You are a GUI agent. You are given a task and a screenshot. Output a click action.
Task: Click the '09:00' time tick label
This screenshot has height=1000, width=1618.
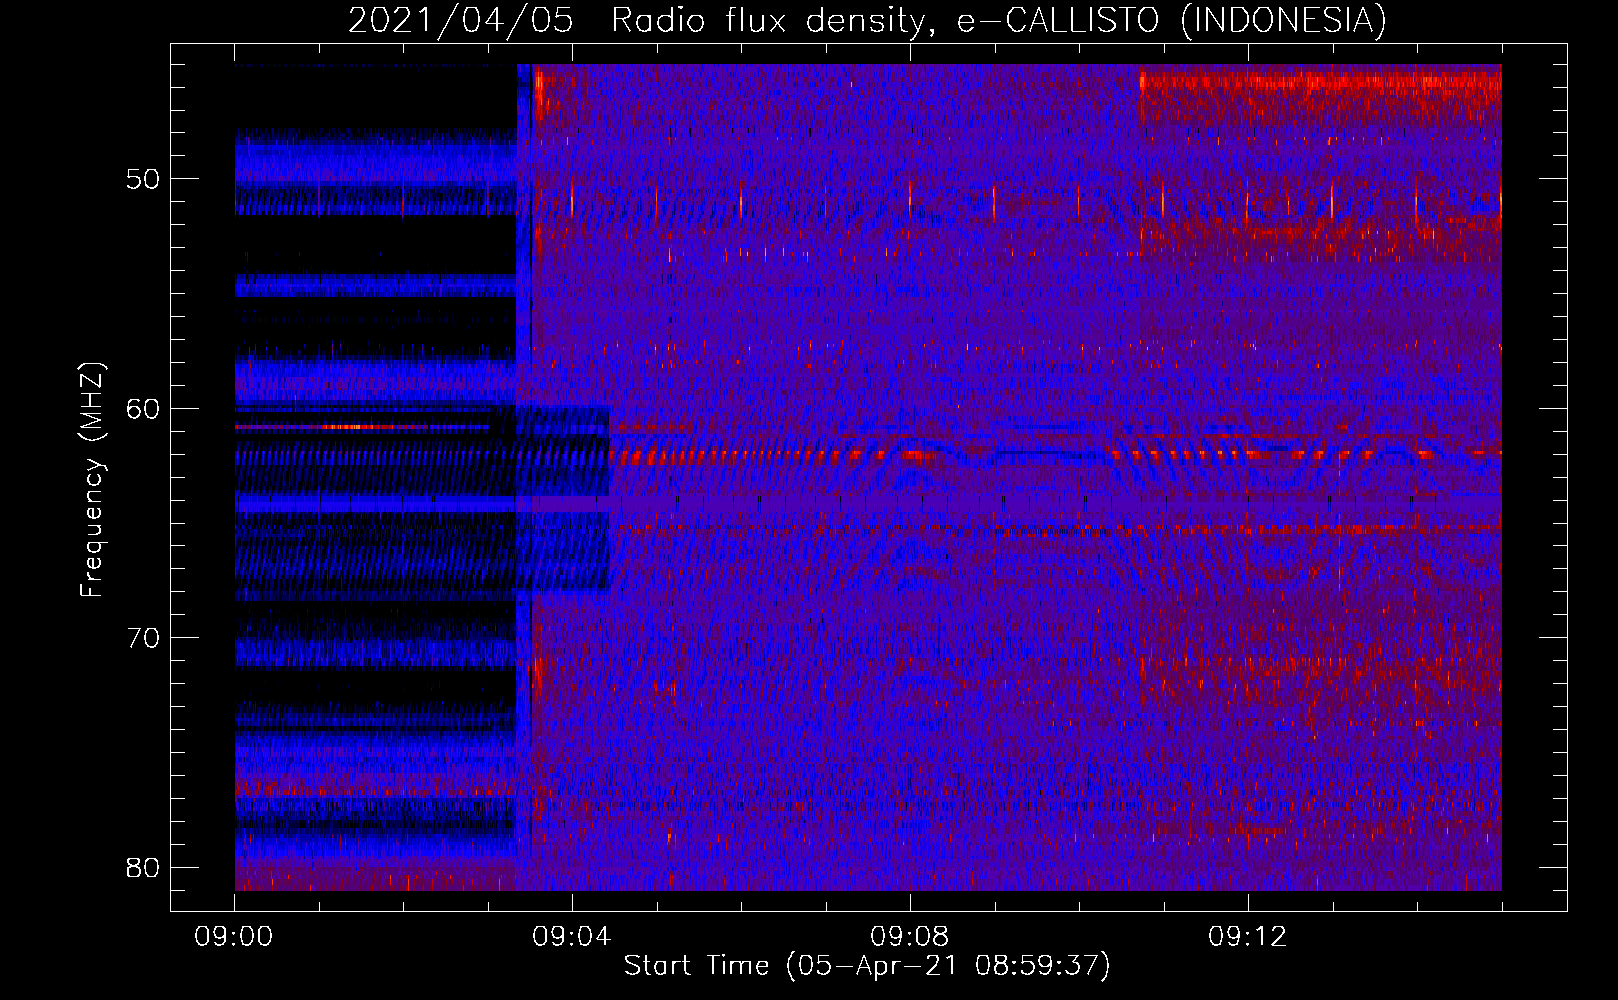point(234,937)
